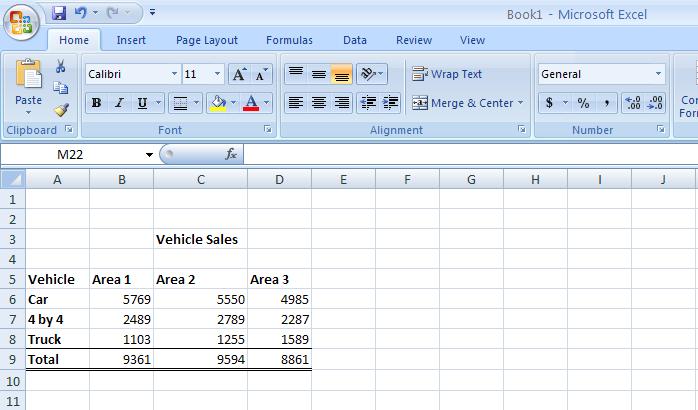Open the Calibri font name dropdown
Viewport: 698px width, 410px height.
(174, 74)
